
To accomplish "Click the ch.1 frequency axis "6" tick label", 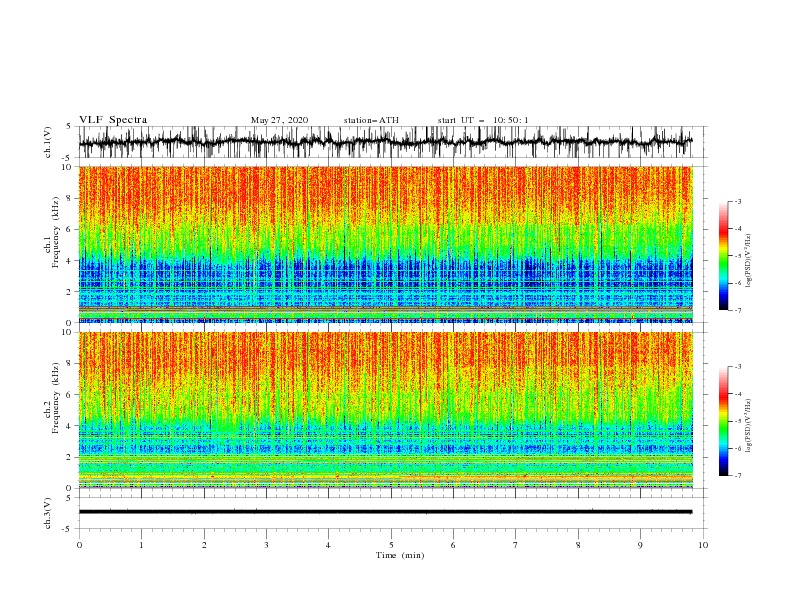I will click(x=70, y=229).
